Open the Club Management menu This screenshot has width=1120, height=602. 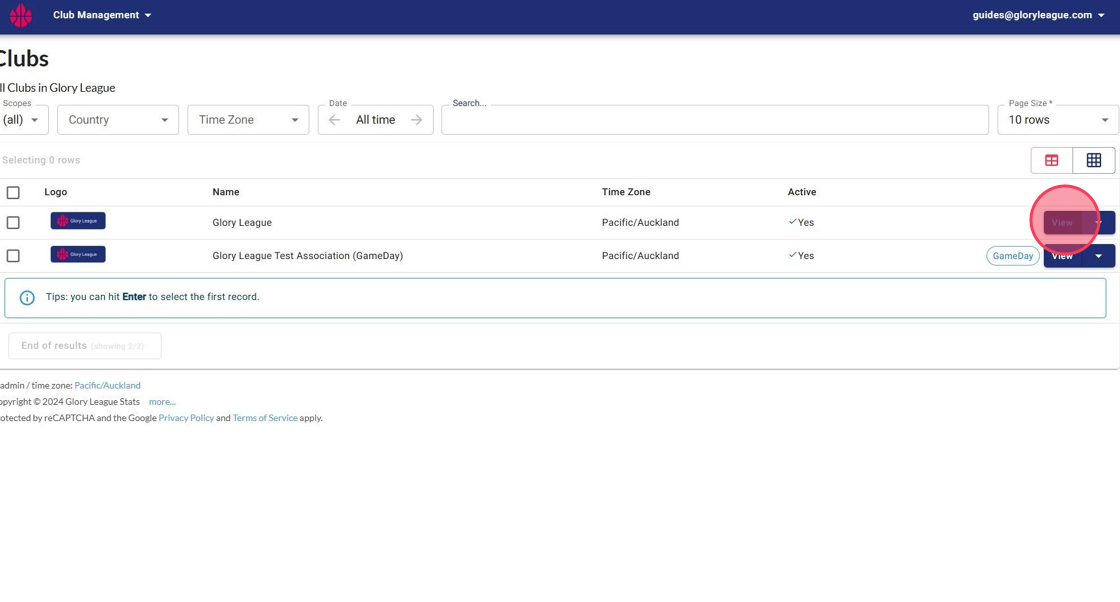click(x=102, y=15)
